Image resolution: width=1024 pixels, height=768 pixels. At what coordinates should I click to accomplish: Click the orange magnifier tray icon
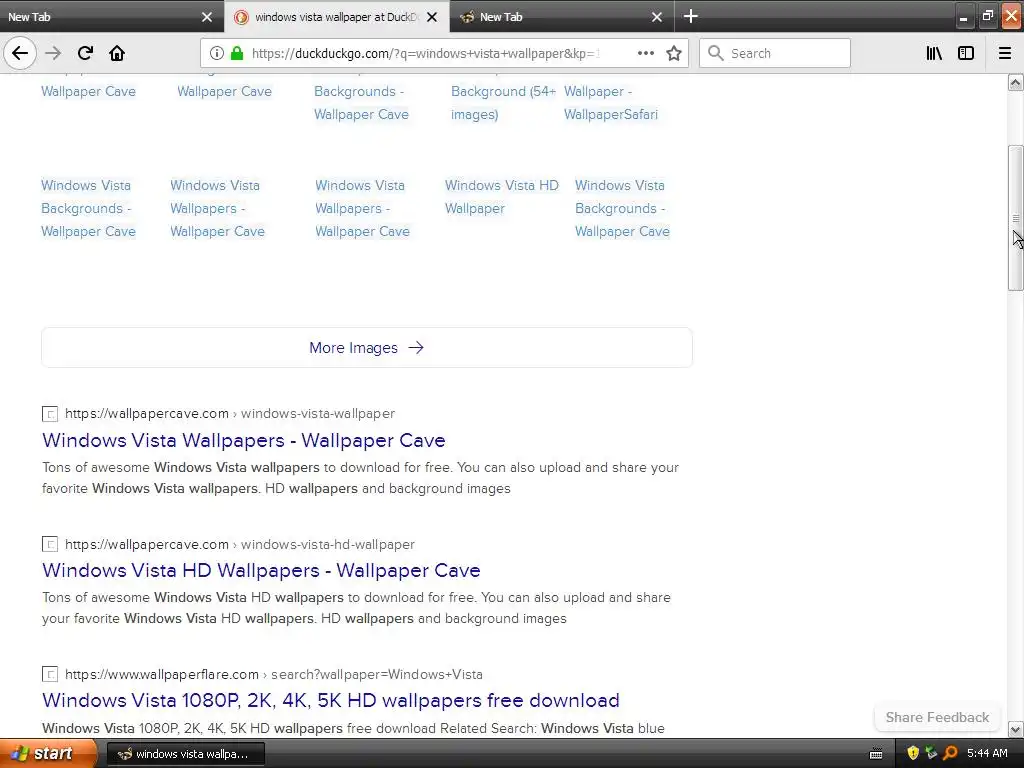coord(950,753)
